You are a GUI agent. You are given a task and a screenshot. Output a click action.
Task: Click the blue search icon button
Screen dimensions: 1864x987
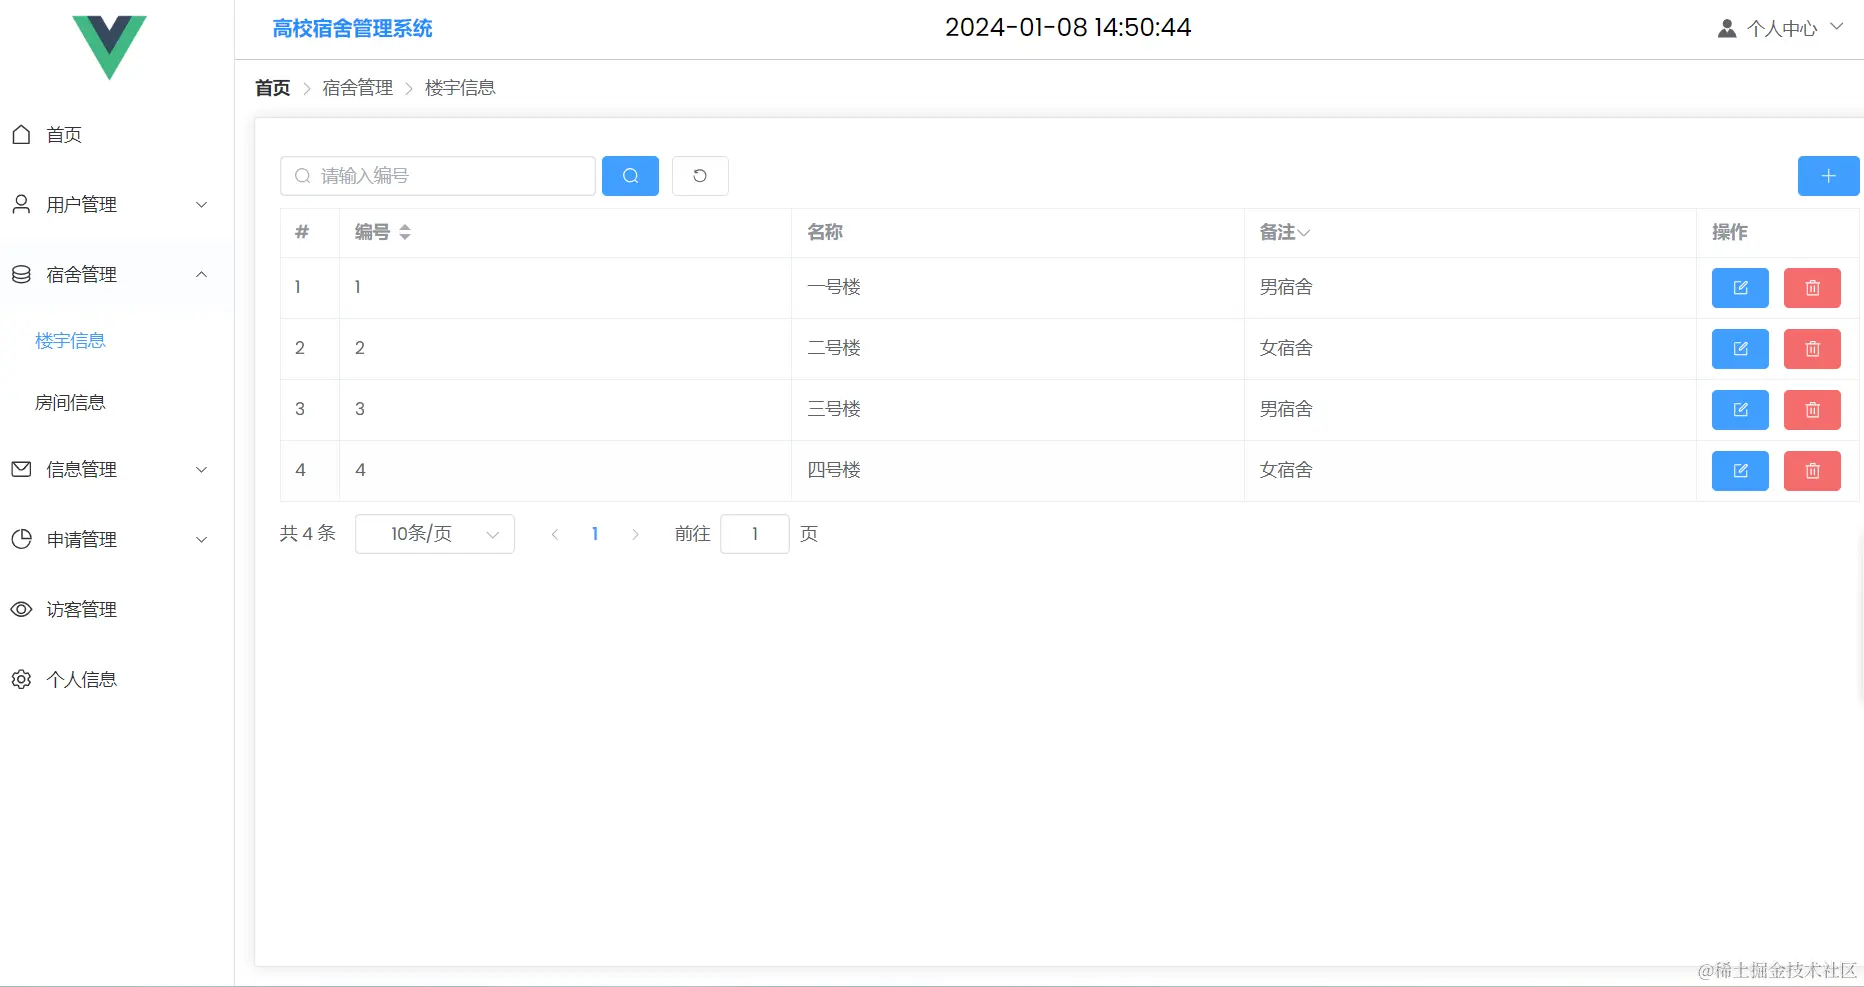click(630, 176)
